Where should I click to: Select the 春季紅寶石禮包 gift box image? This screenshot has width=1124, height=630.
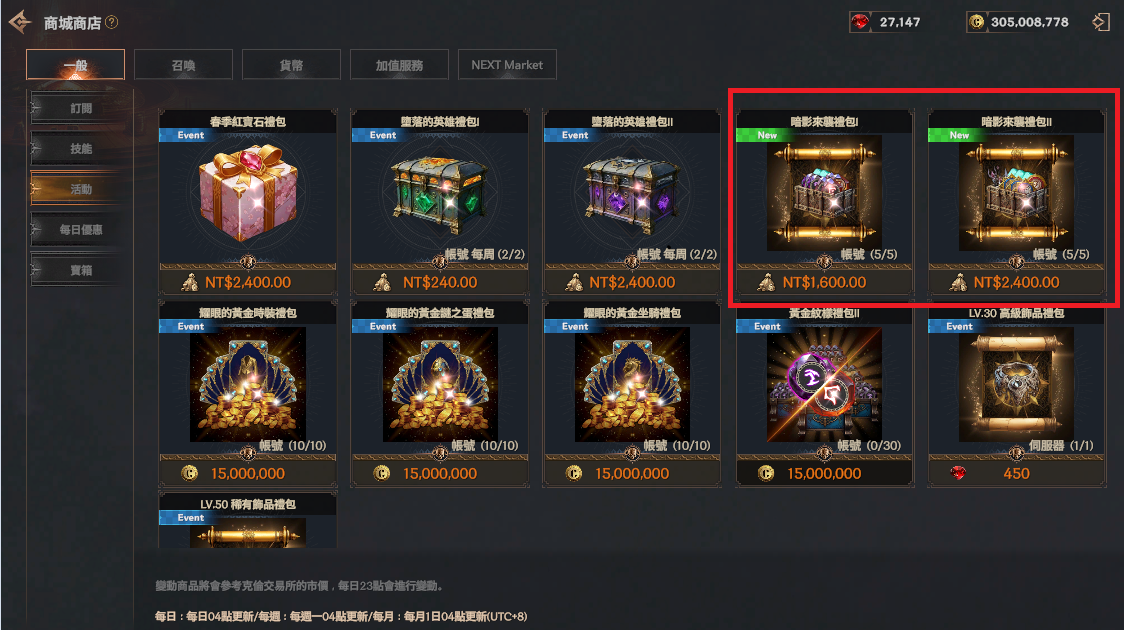pos(247,191)
